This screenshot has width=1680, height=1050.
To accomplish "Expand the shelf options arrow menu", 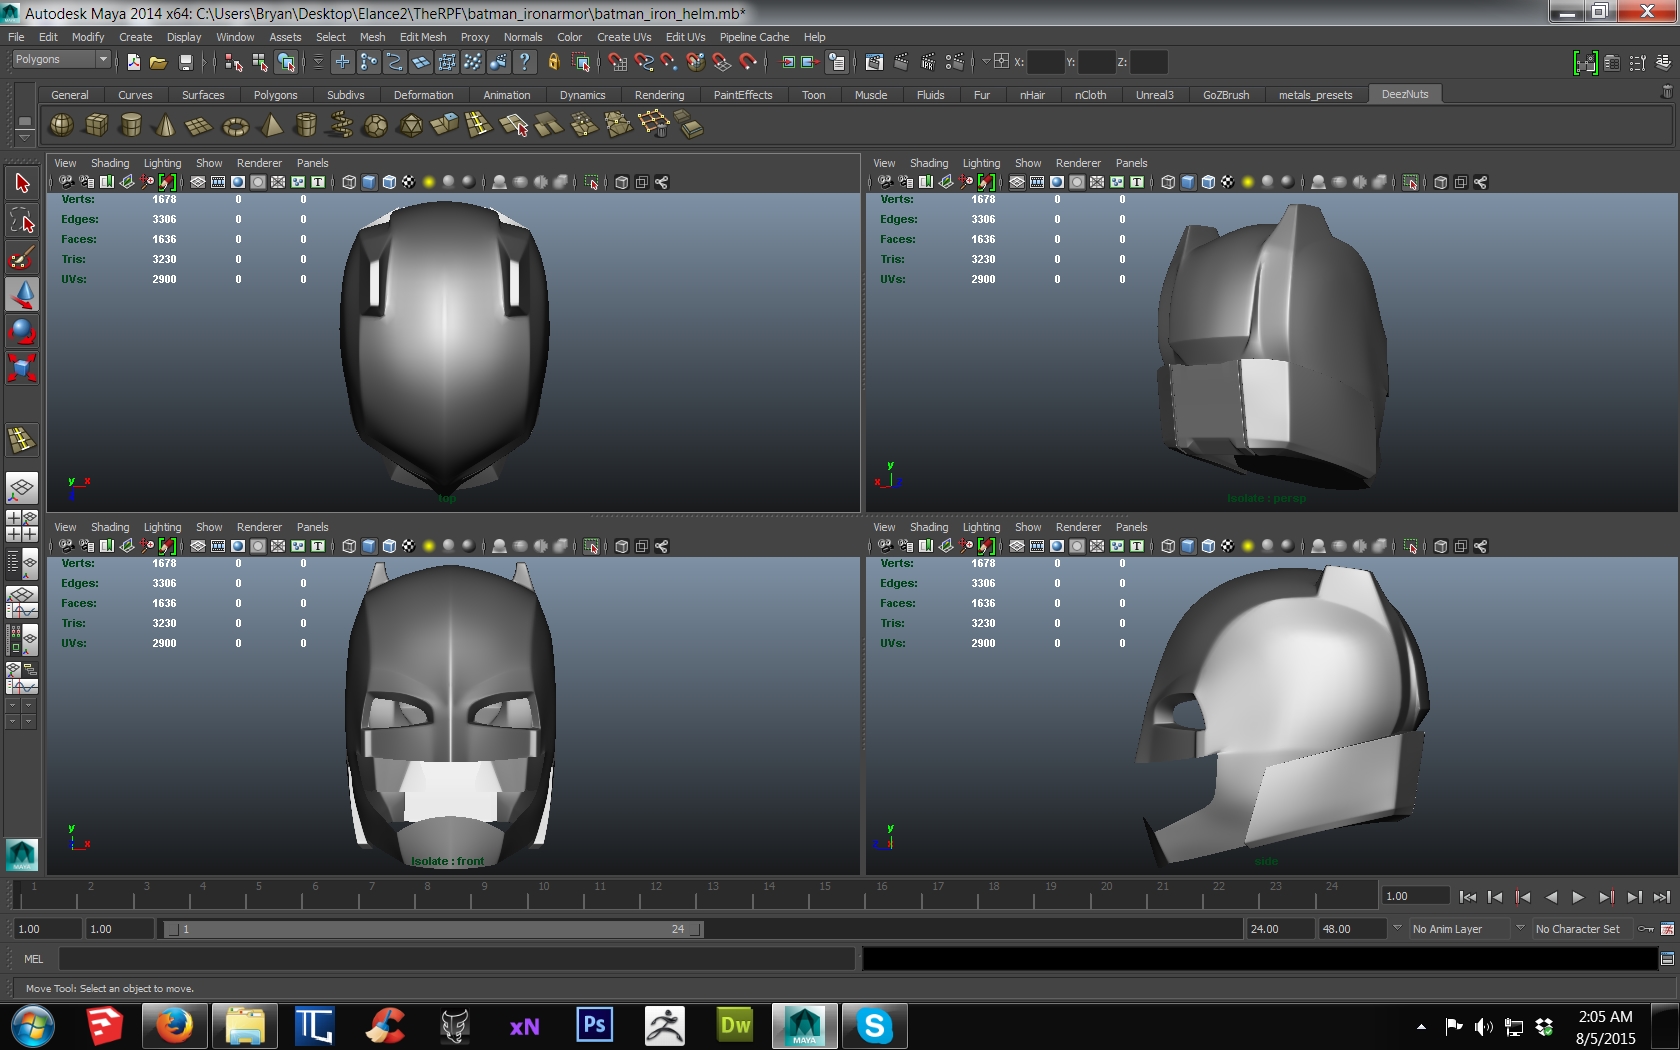I will [25, 137].
